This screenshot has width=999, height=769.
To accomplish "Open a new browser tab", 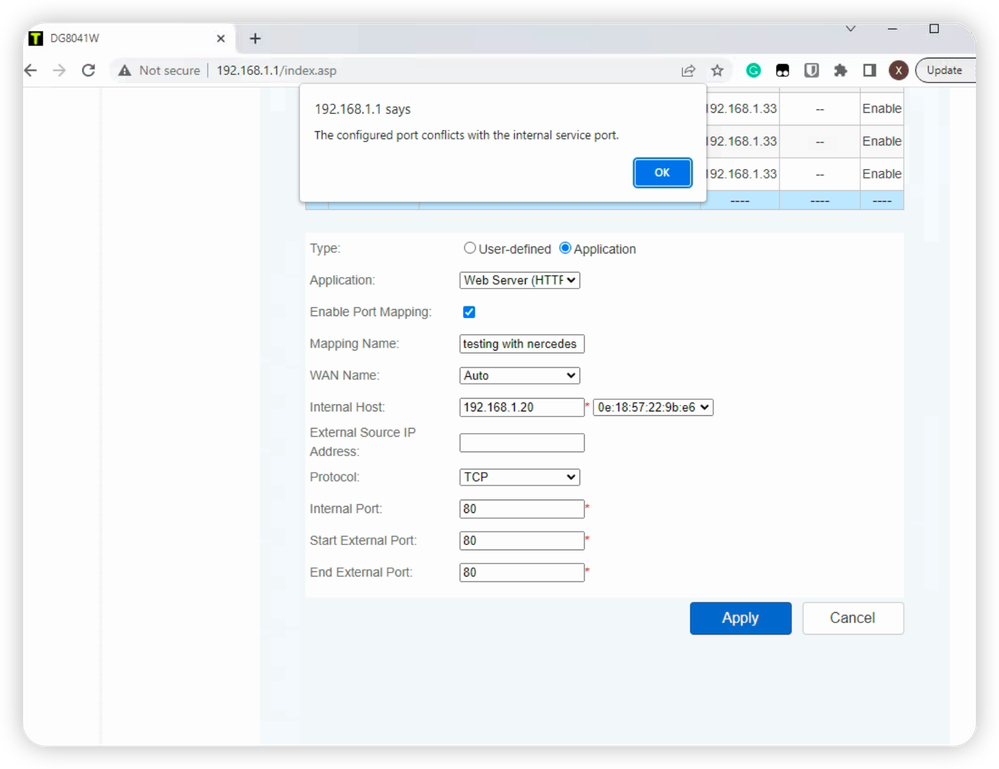I will pos(255,39).
